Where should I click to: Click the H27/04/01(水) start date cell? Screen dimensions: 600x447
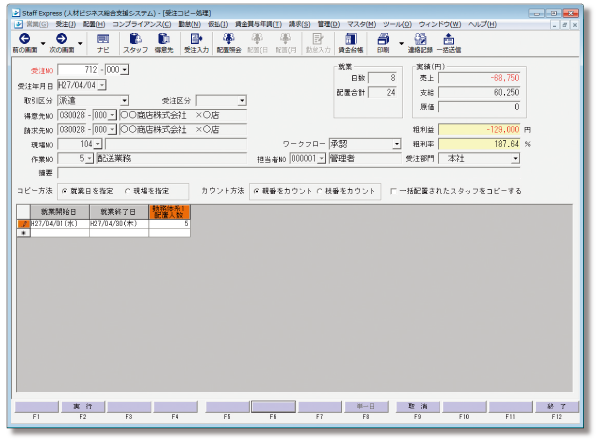pyautogui.click(x=60, y=224)
